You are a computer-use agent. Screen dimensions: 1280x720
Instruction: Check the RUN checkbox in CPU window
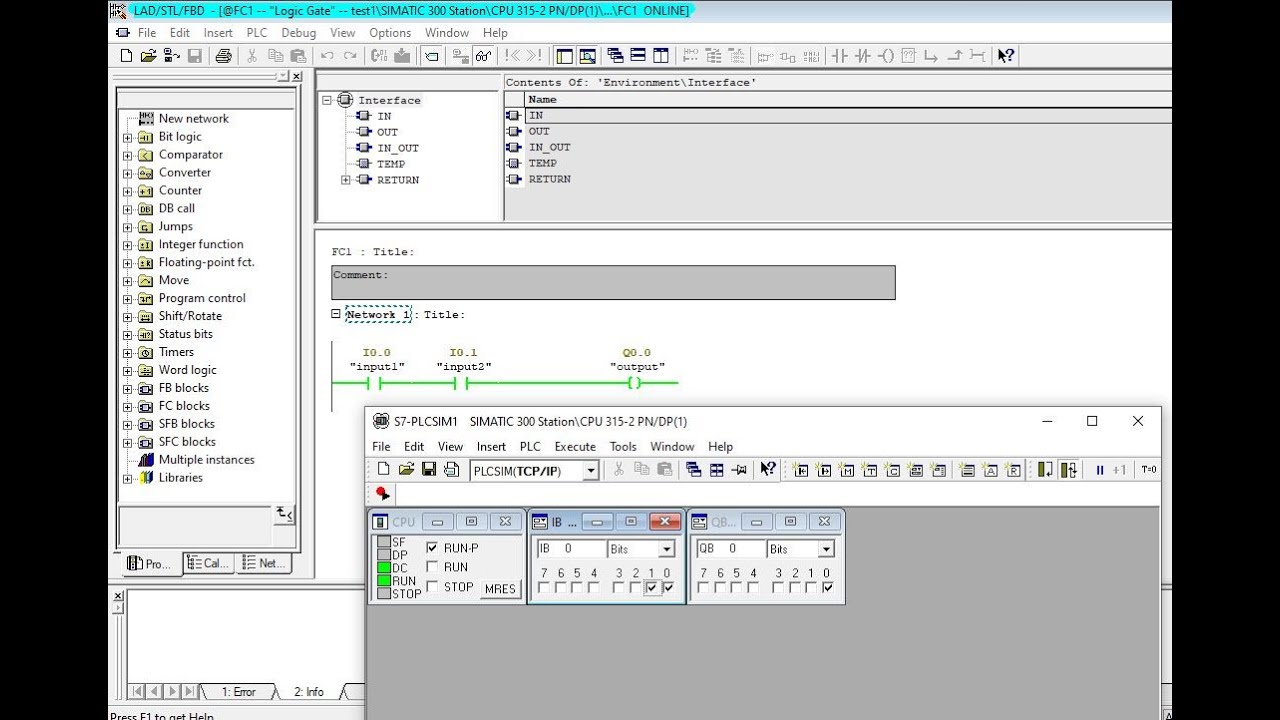pos(432,567)
